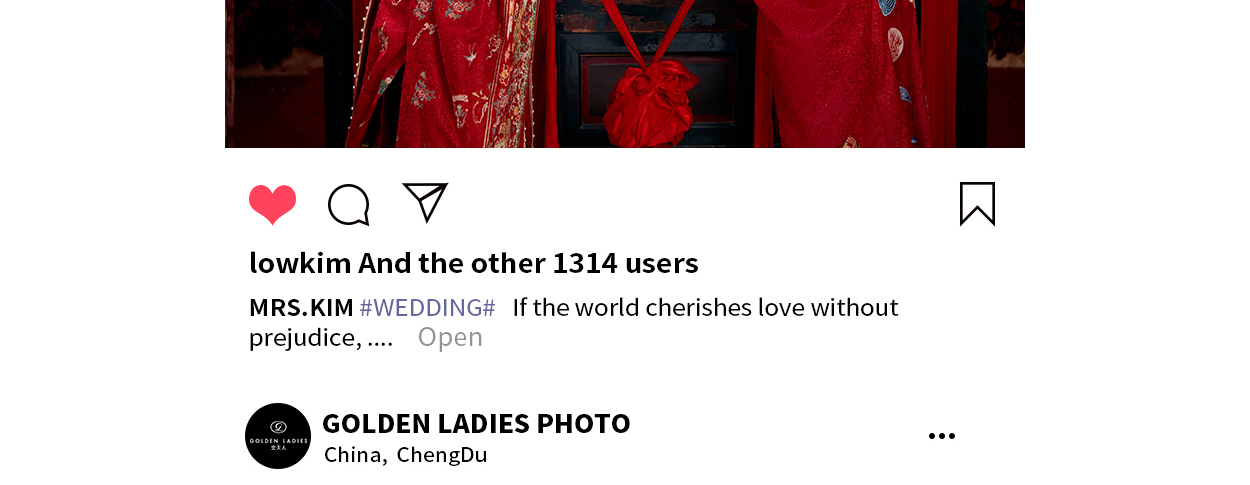Click the word users in likes line
The width and height of the screenshot is (1250, 485).
coord(661,263)
